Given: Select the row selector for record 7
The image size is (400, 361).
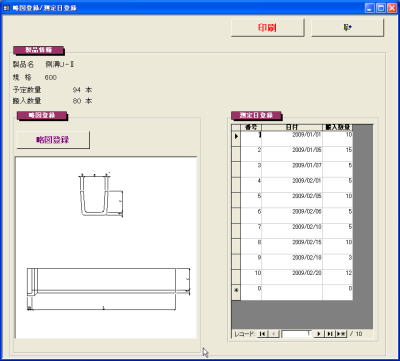Looking at the screenshot, I should pos(236,231).
